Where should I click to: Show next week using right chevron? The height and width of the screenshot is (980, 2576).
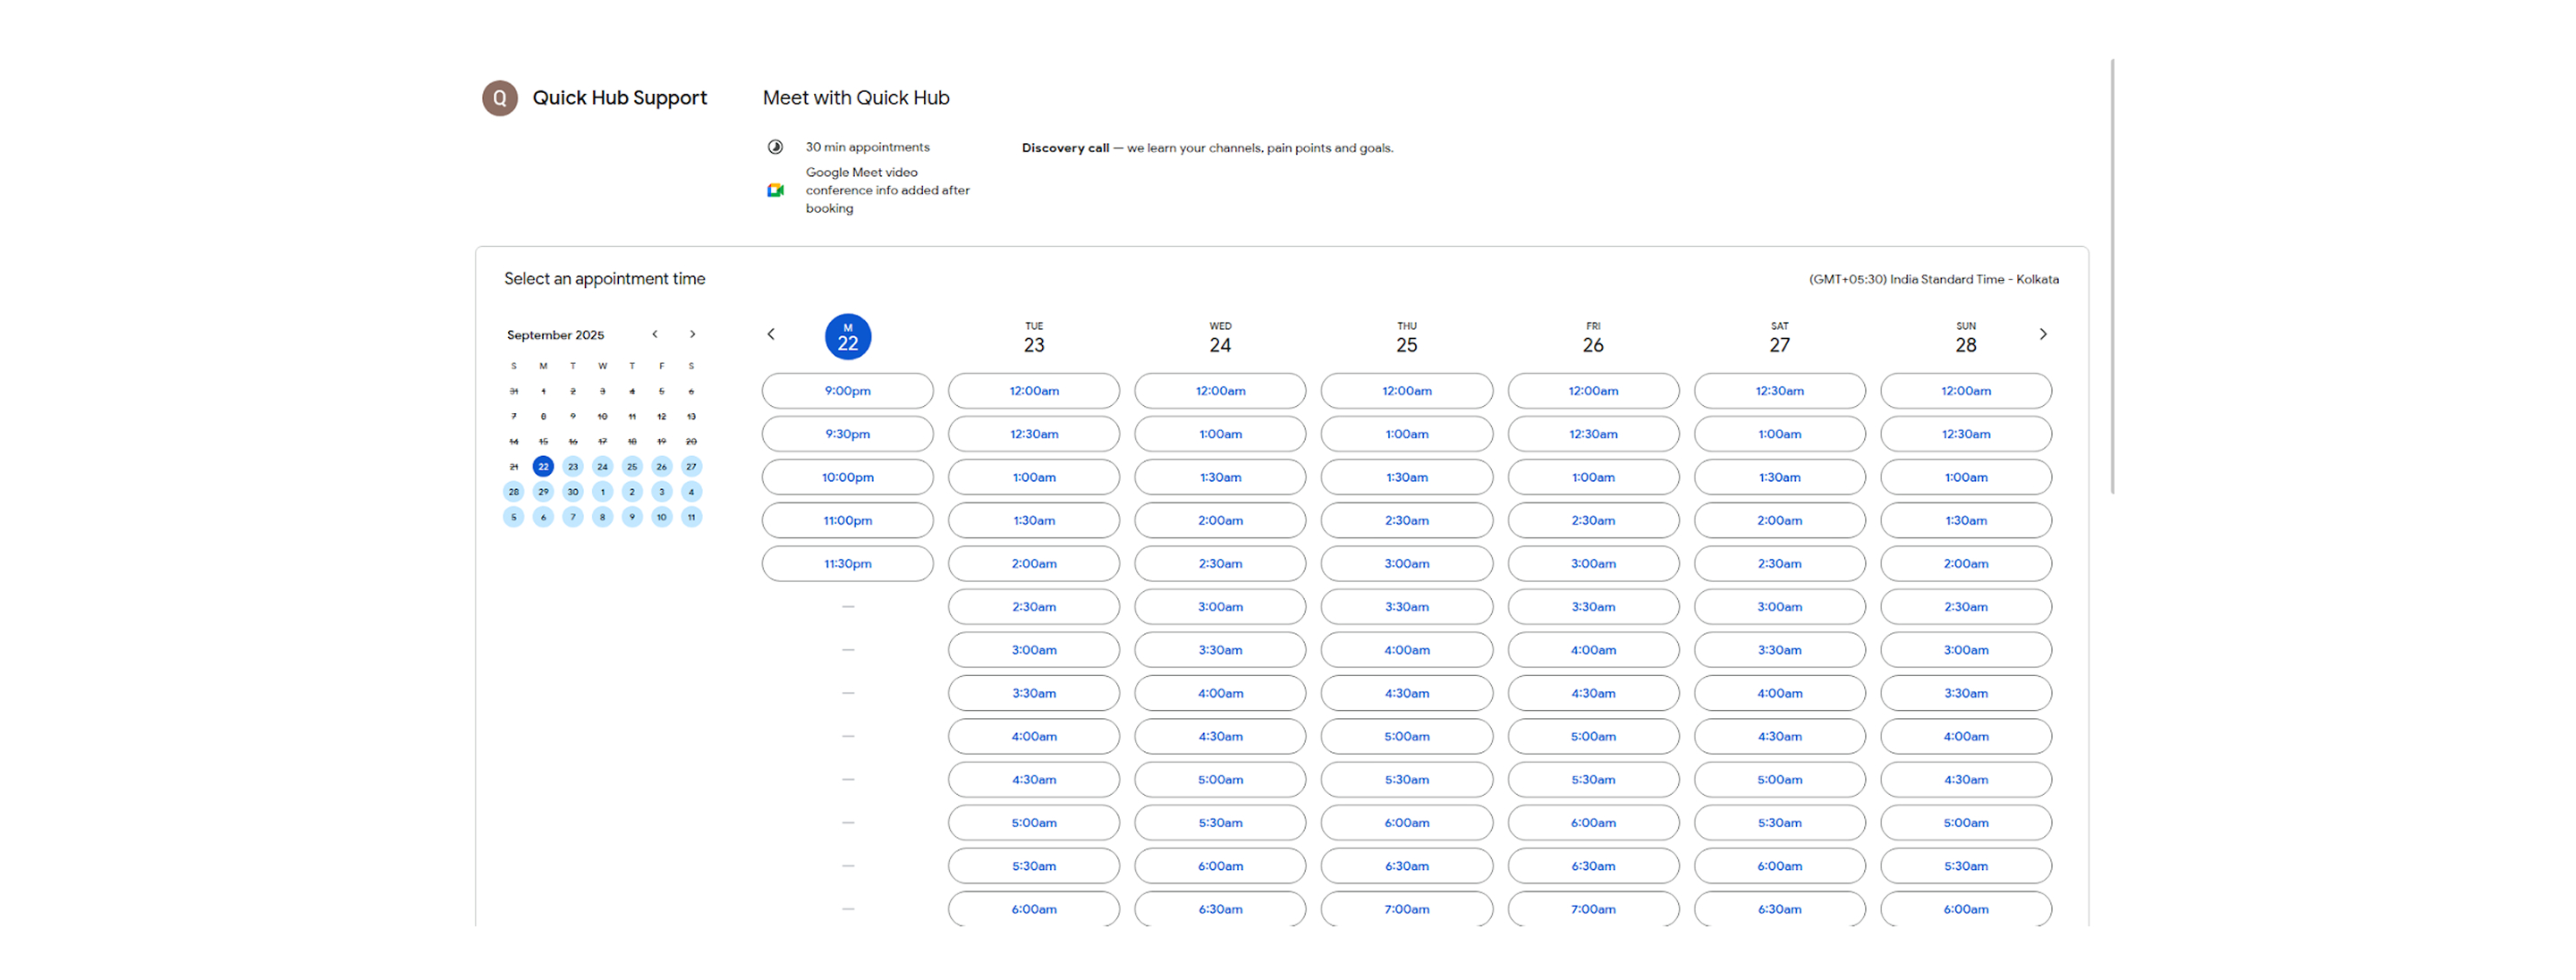(x=2043, y=334)
